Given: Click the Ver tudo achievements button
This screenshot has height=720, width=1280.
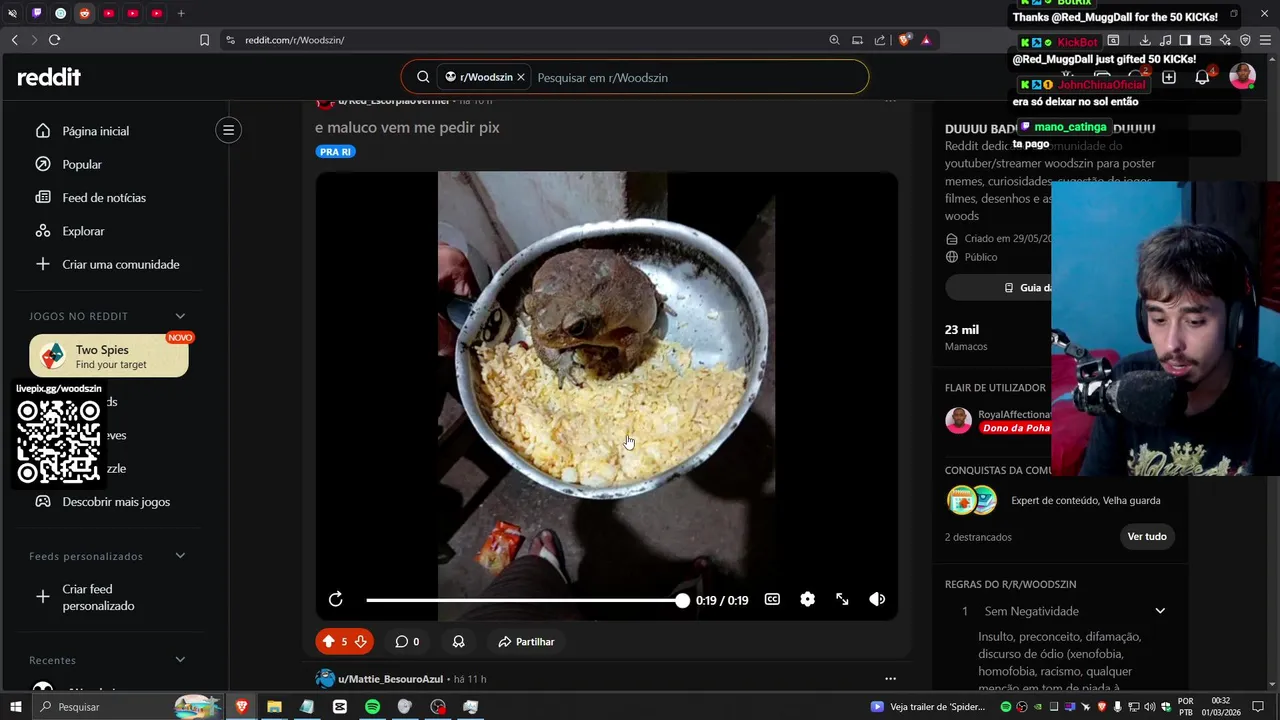Looking at the screenshot, I should click(x=1147, y=537).
